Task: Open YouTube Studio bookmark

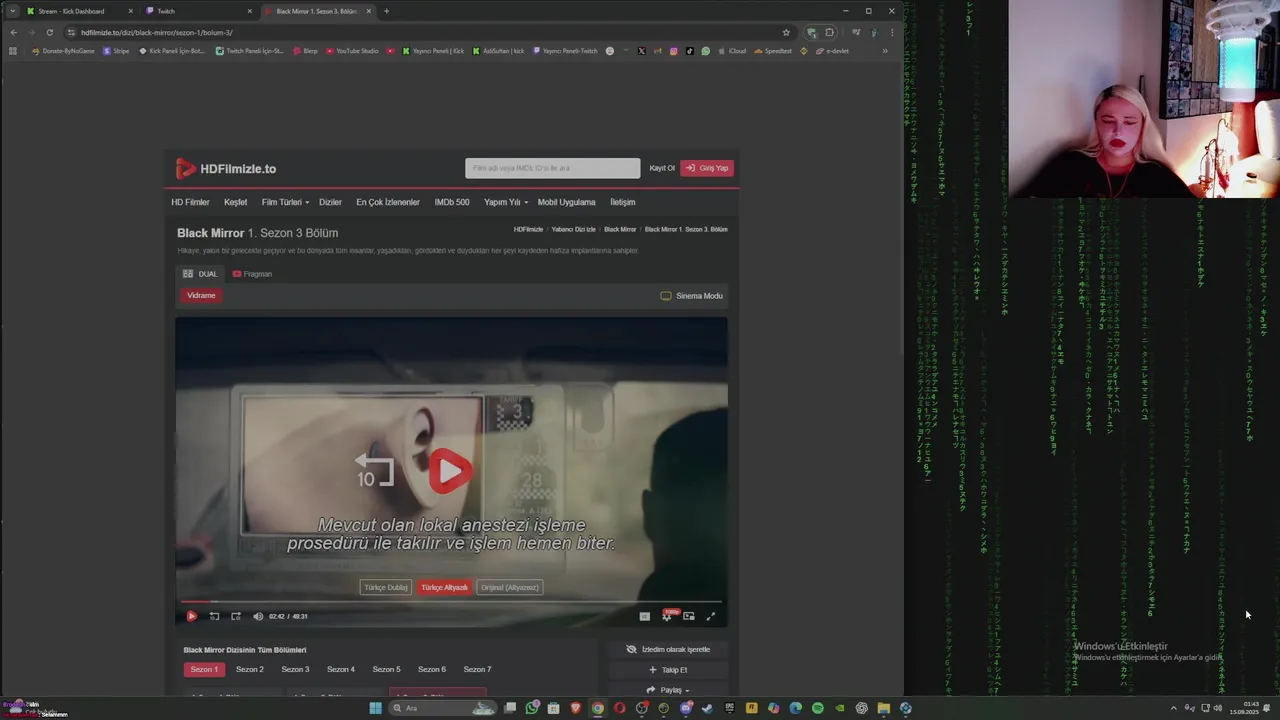Action: tap(352, 51)
